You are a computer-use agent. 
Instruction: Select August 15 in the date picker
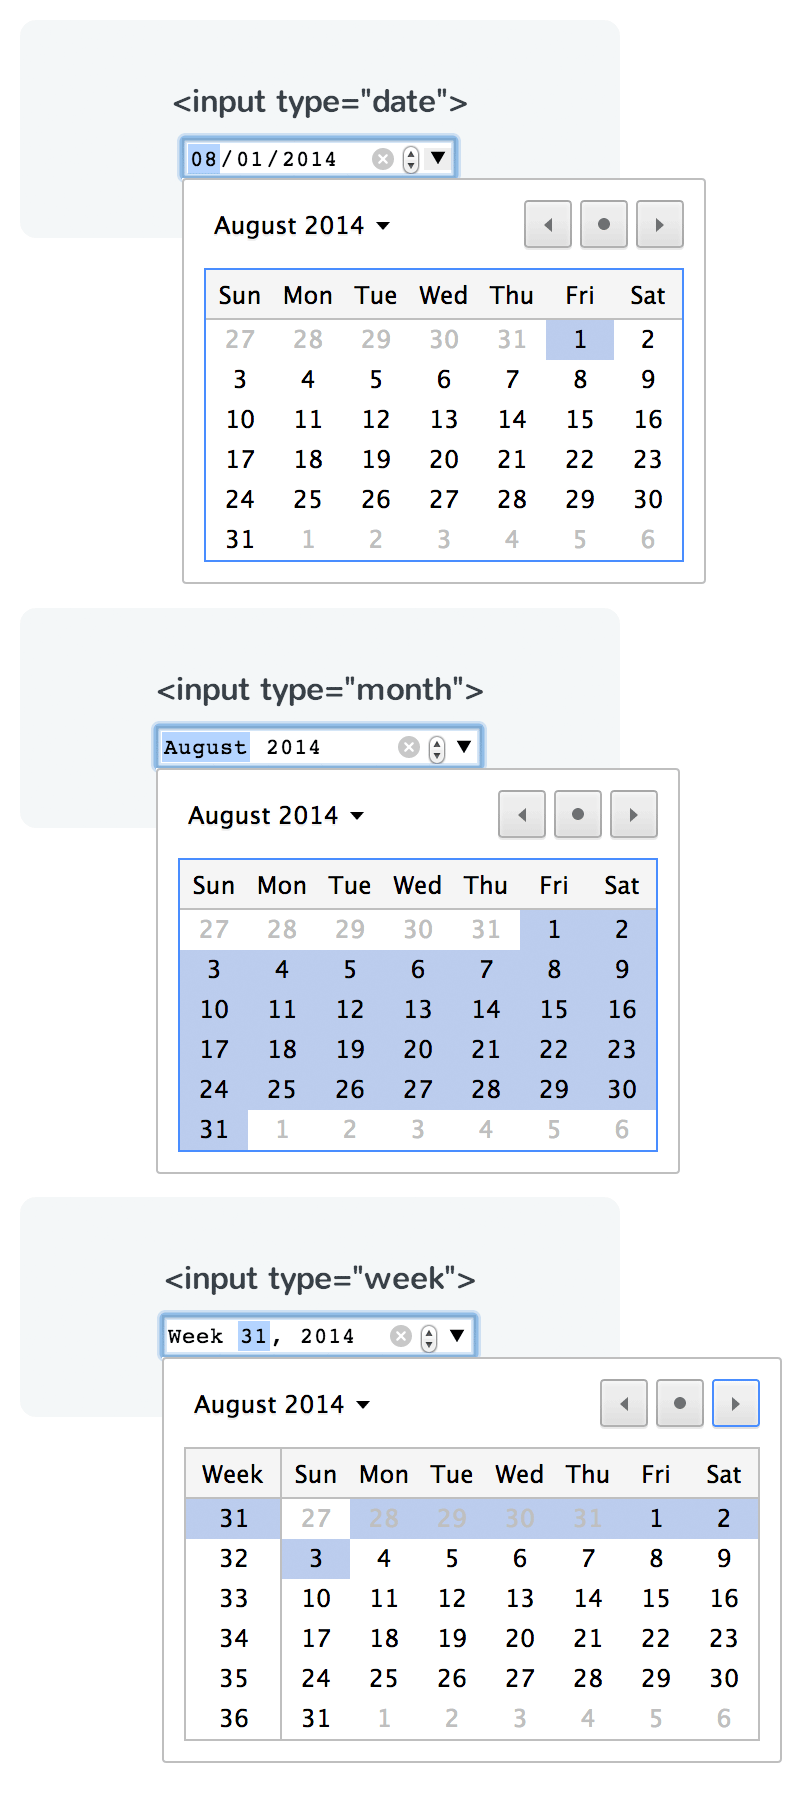pyautogui.click(x=580, y=419)
